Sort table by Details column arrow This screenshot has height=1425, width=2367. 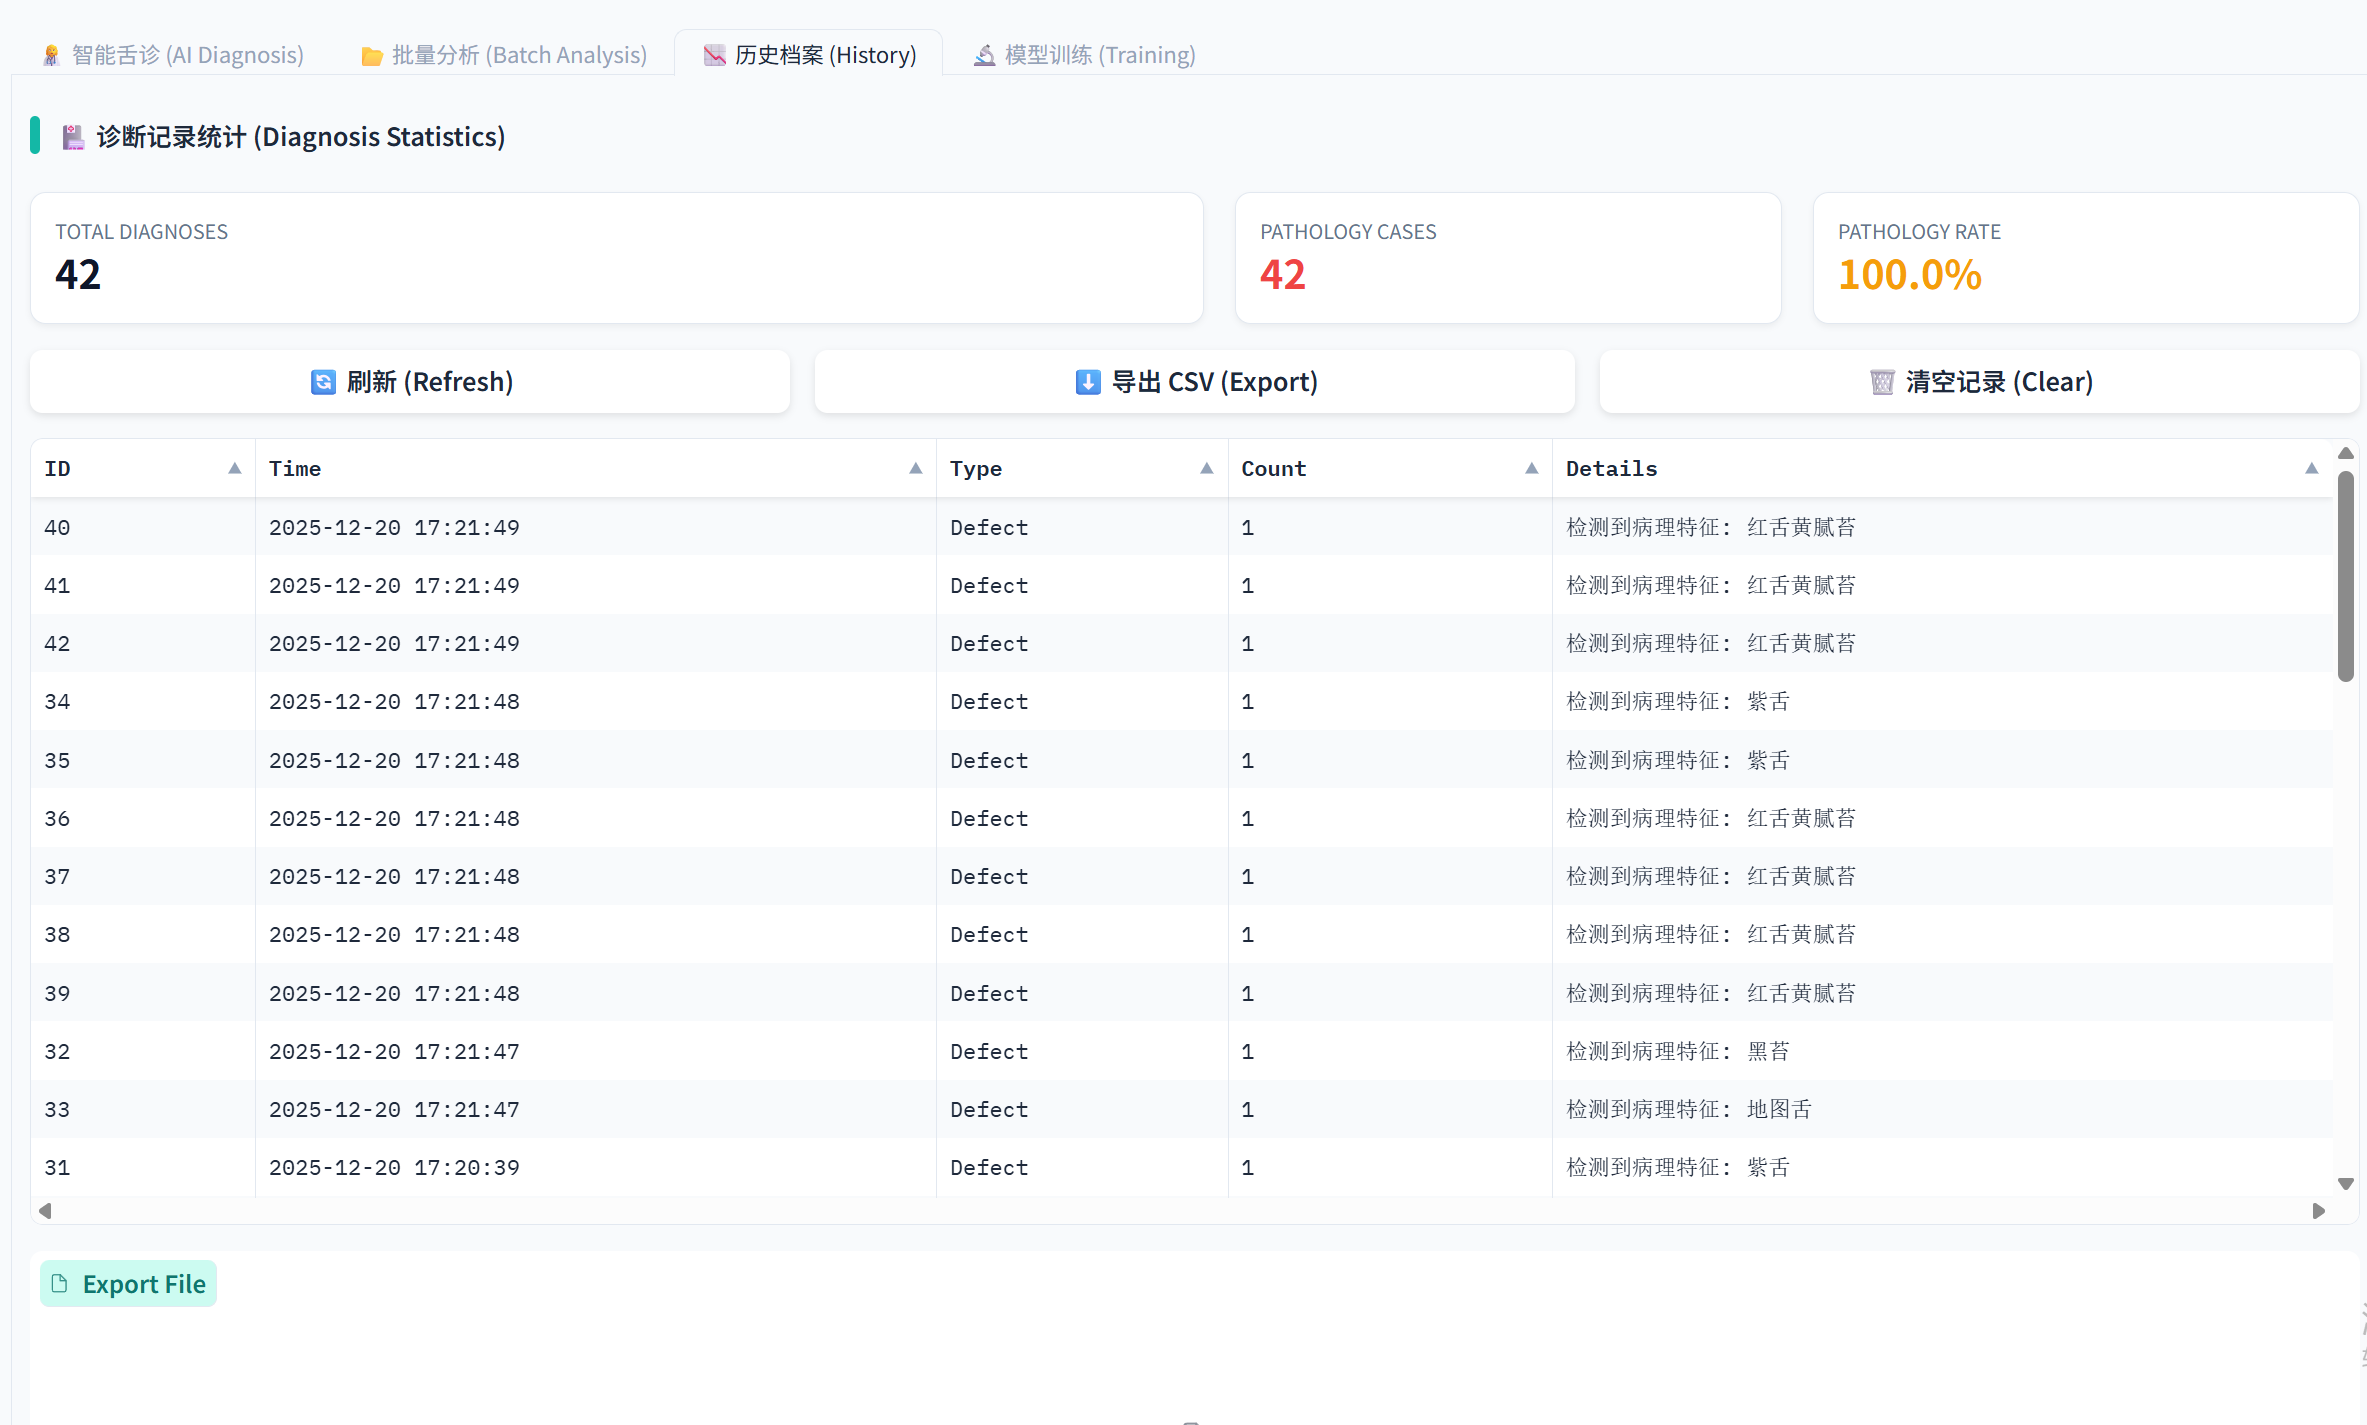click(x=2311, y=468)
